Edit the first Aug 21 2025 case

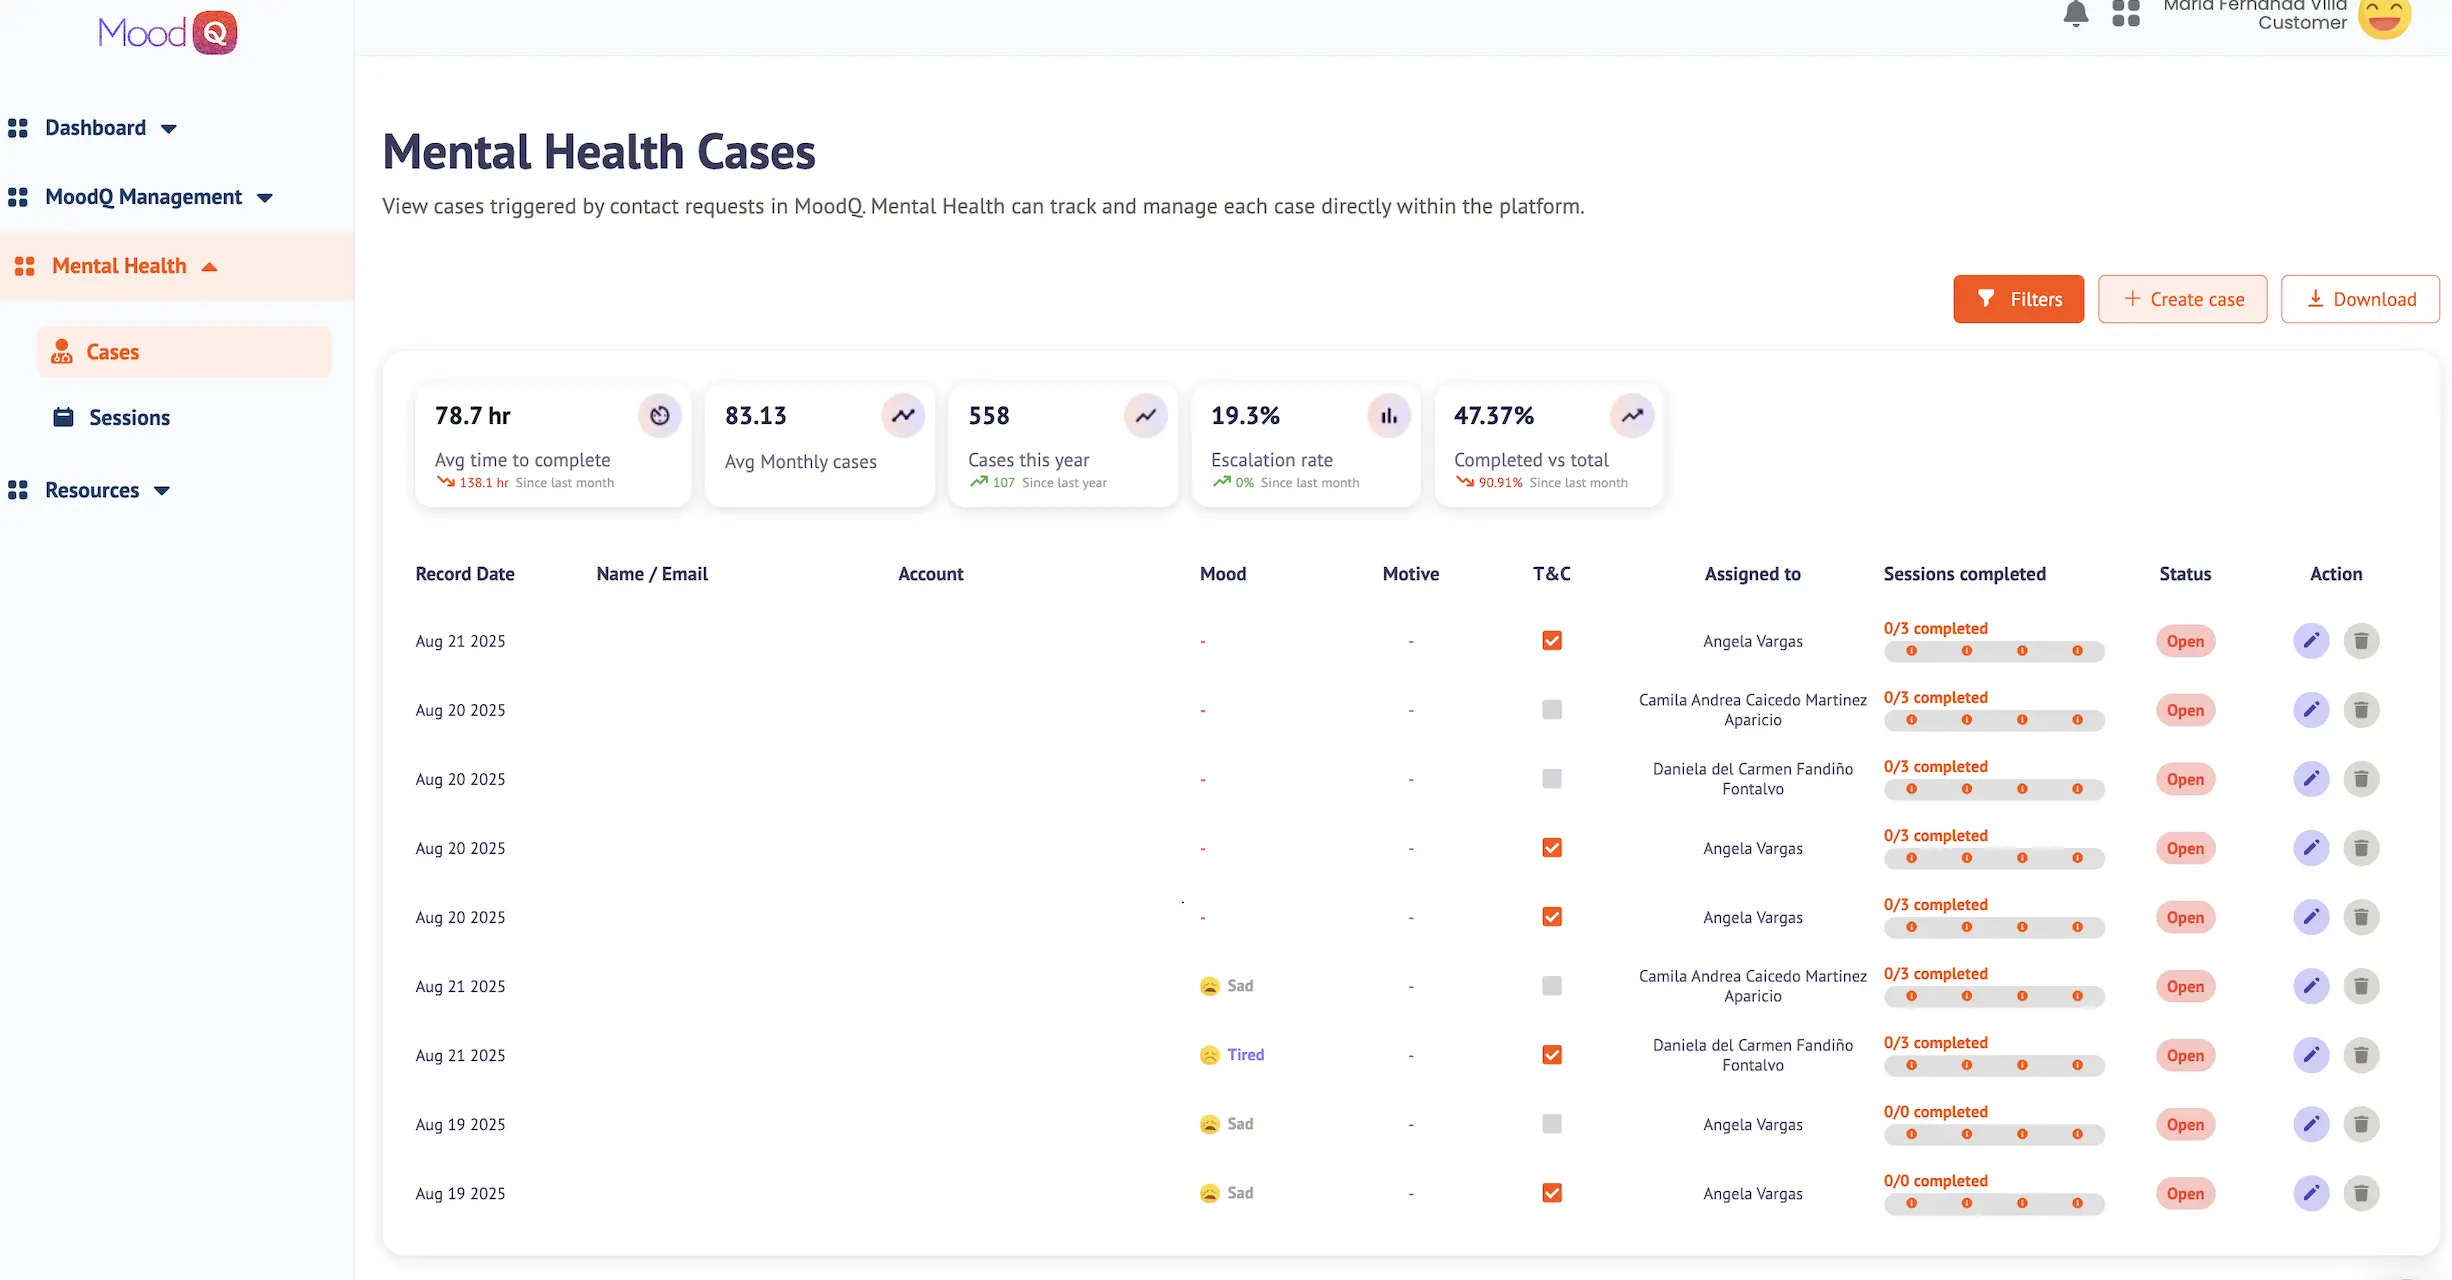coord(2310,641)
